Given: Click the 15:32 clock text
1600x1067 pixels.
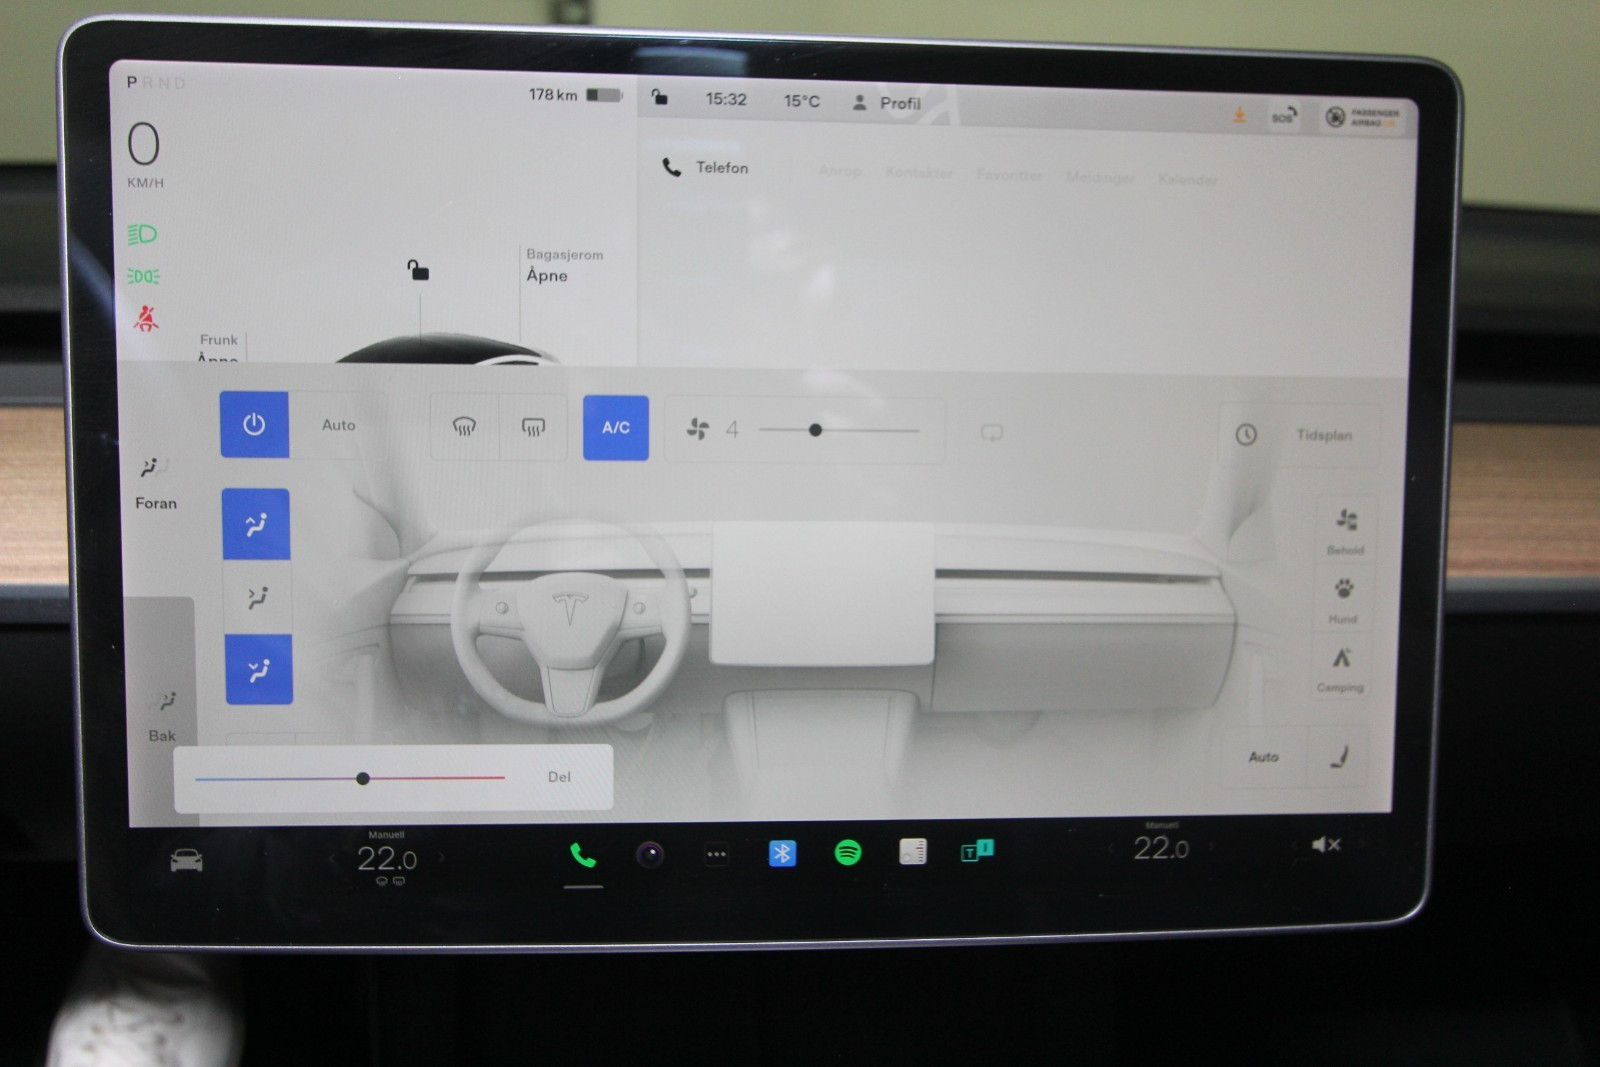Looking at the screenshot, I should tap(726, 99).
